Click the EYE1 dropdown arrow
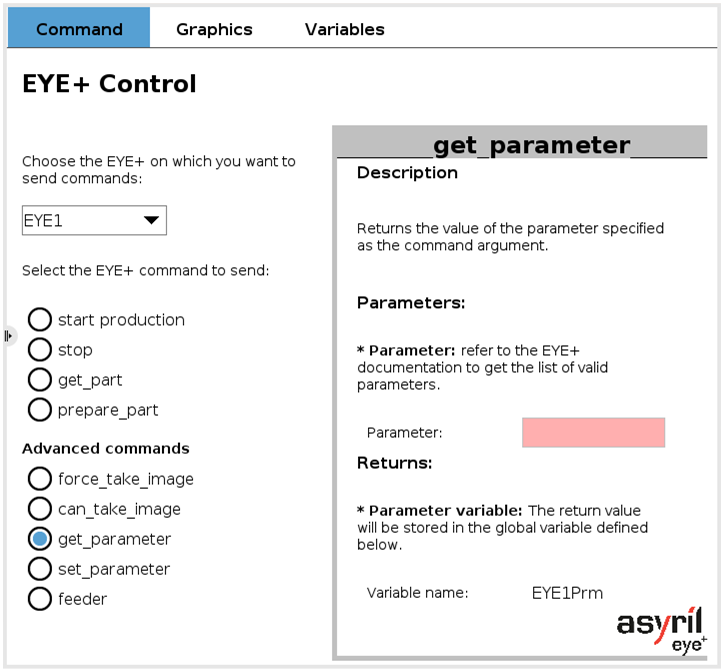The width and height of the screenshot is (724, 670). click(151, 220)
